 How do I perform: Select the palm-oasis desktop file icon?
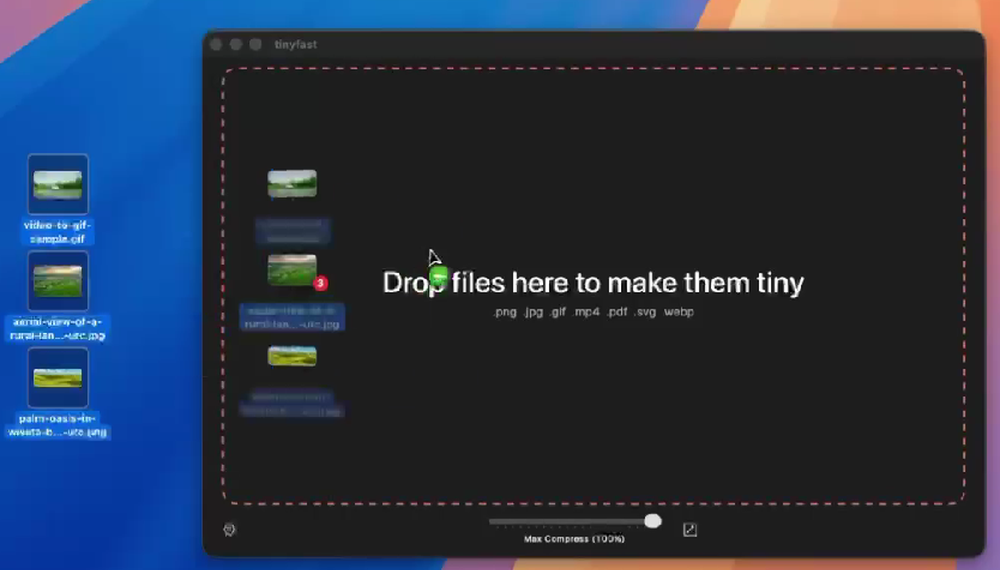point(58,377)
